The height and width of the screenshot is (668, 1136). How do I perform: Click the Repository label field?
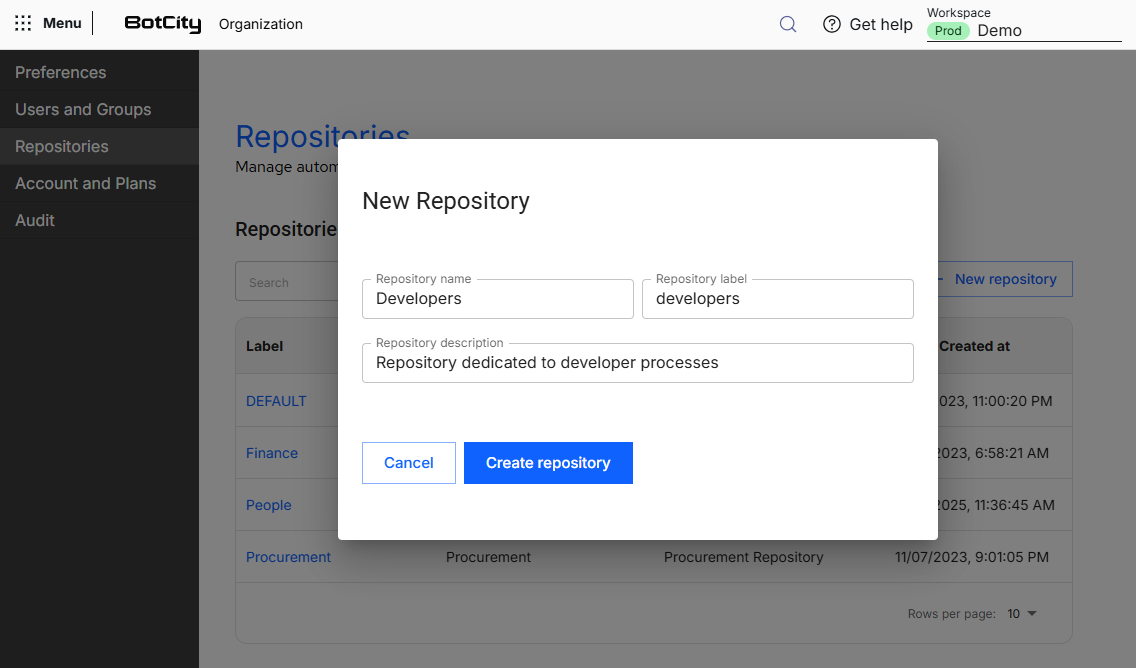777,298
